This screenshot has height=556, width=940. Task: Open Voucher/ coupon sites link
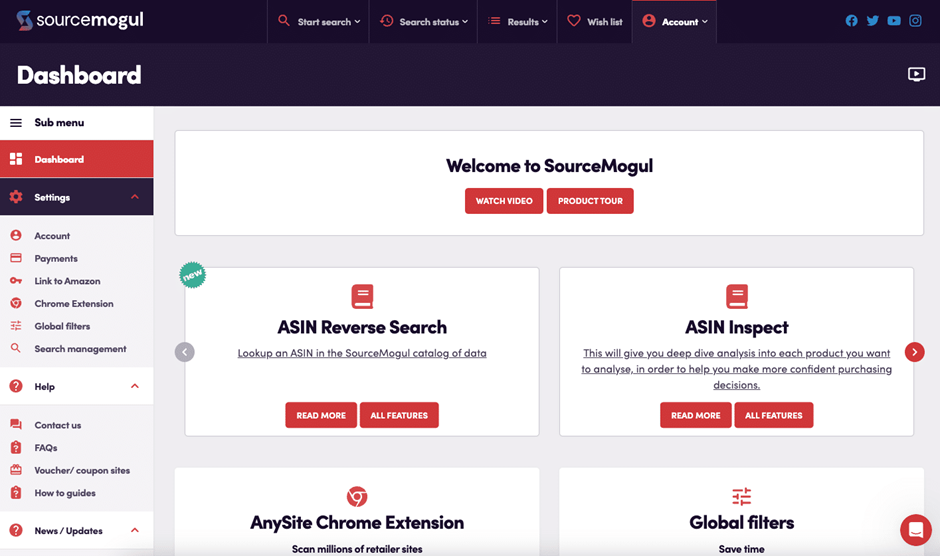(82, 470)
